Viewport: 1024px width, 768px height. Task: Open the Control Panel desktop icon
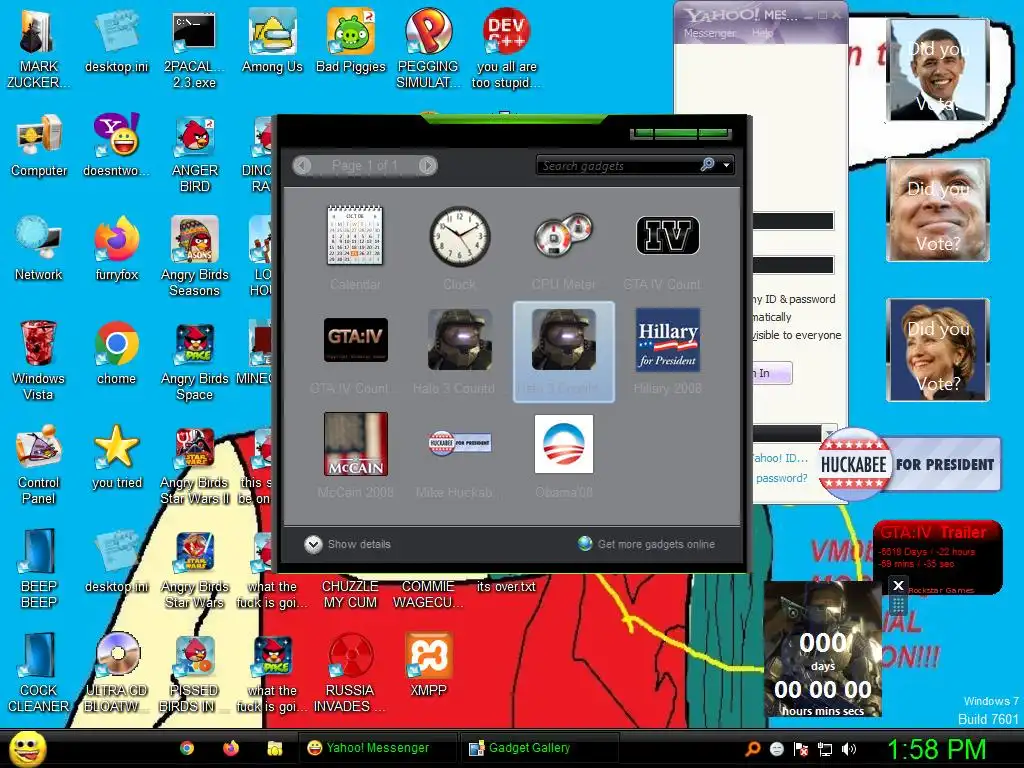click(x=38, y=465)
